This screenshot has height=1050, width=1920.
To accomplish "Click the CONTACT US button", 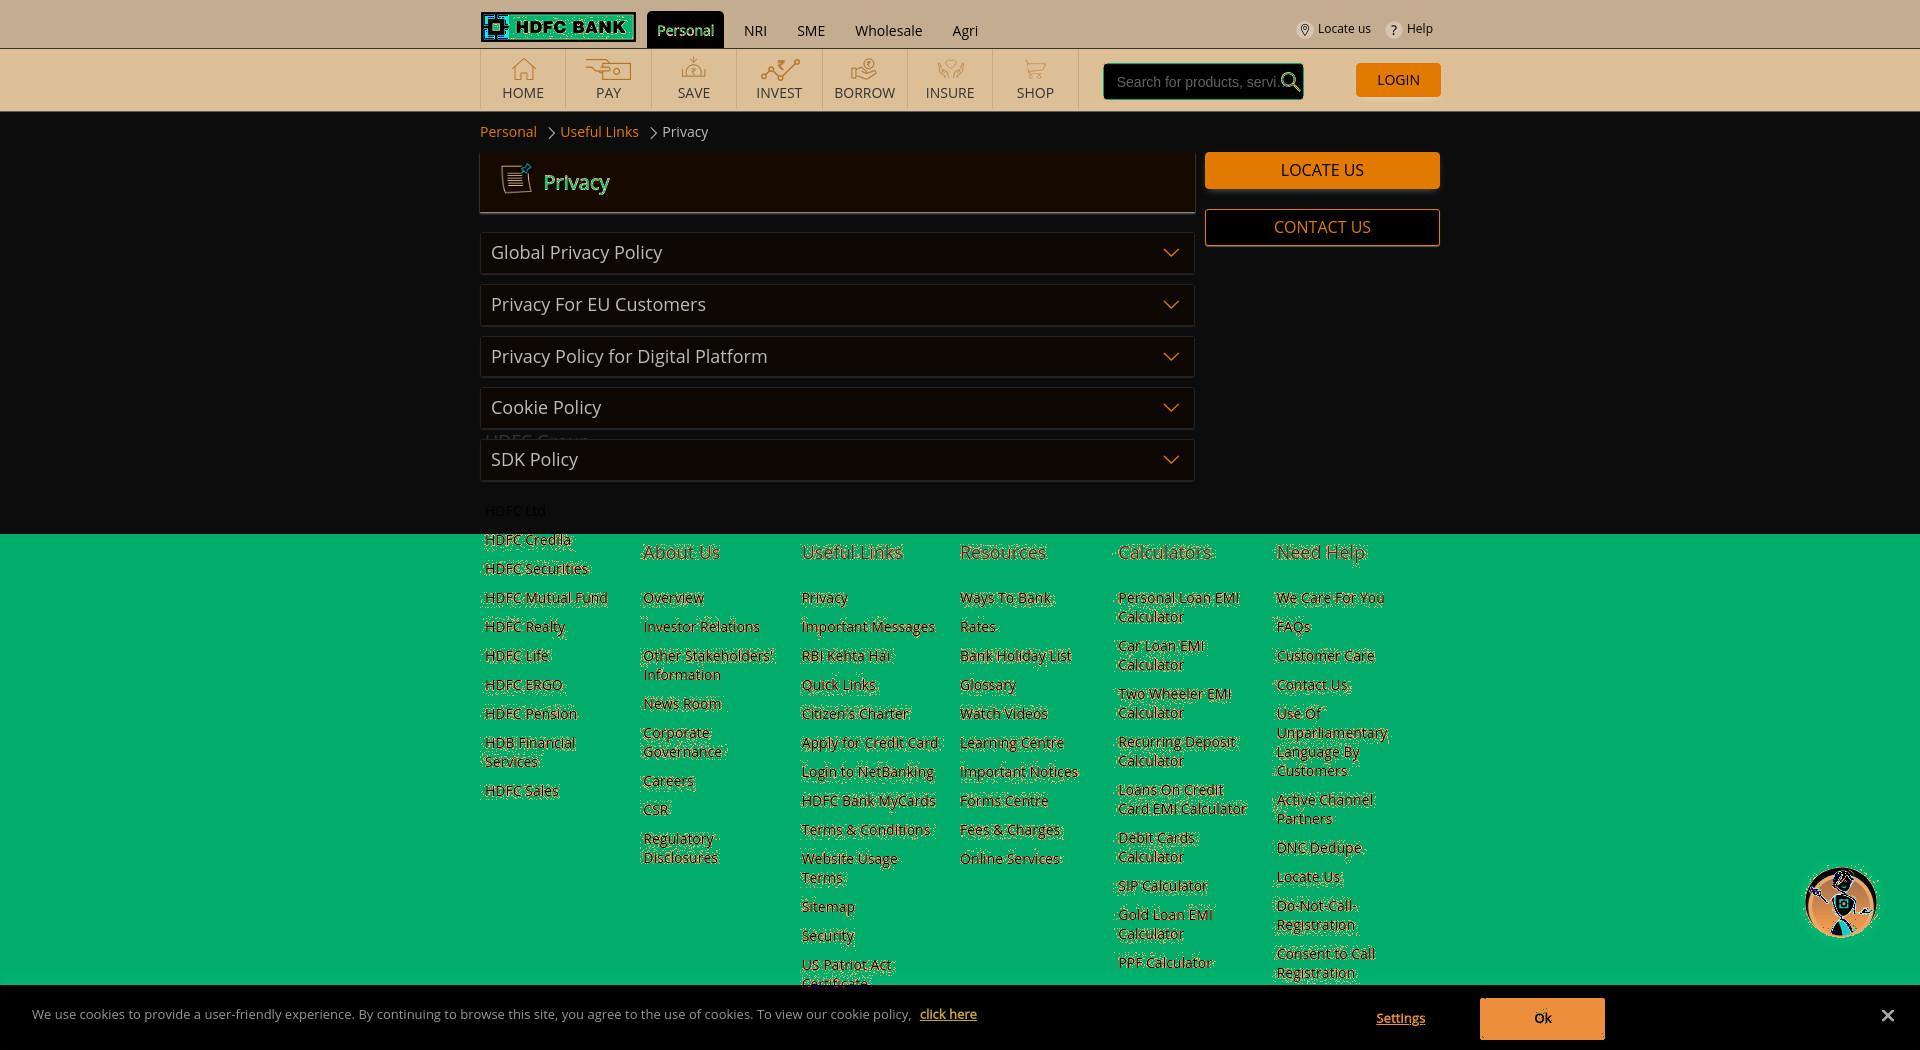I will [x=1322, y=227].
